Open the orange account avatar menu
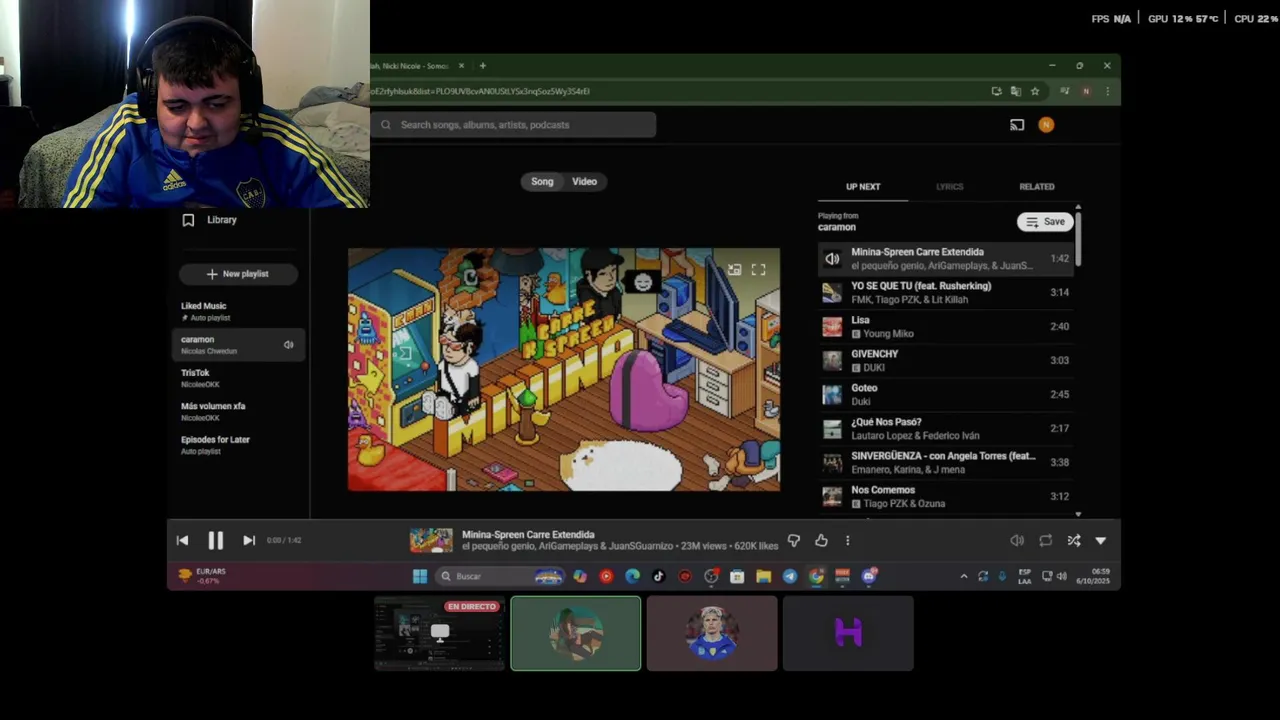The width and height of the screenshot is (1280, 720). 1046,125
